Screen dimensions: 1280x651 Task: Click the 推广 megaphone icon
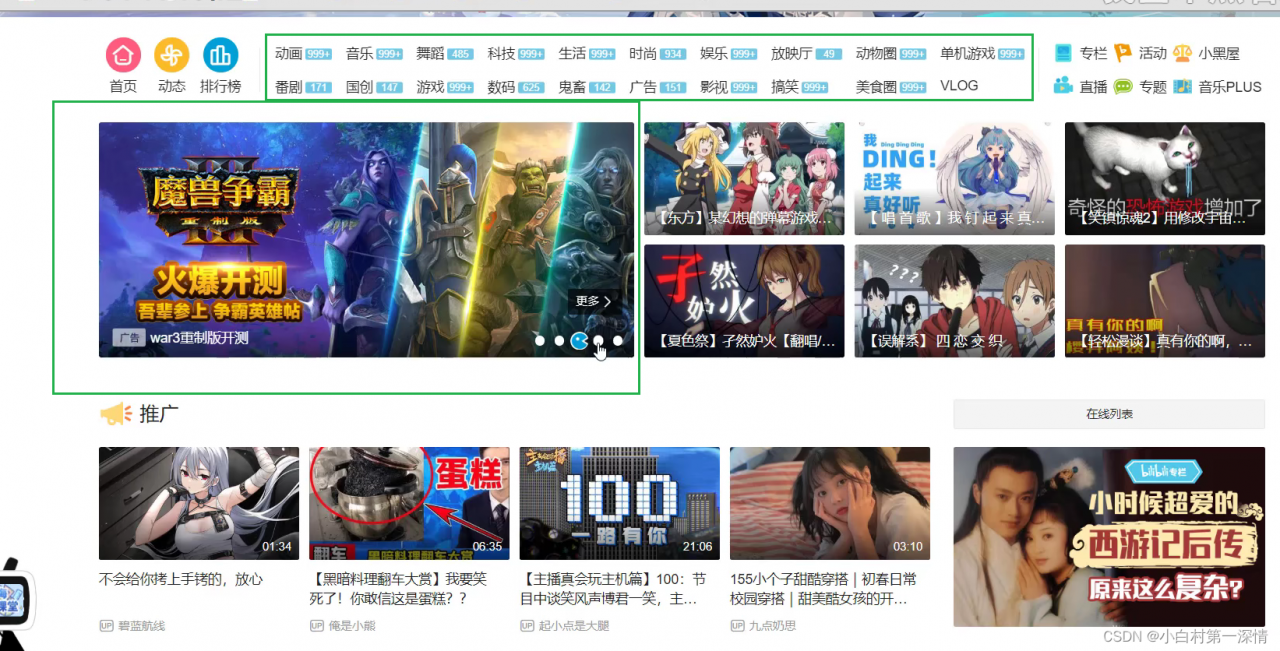[x=117, y=413]
